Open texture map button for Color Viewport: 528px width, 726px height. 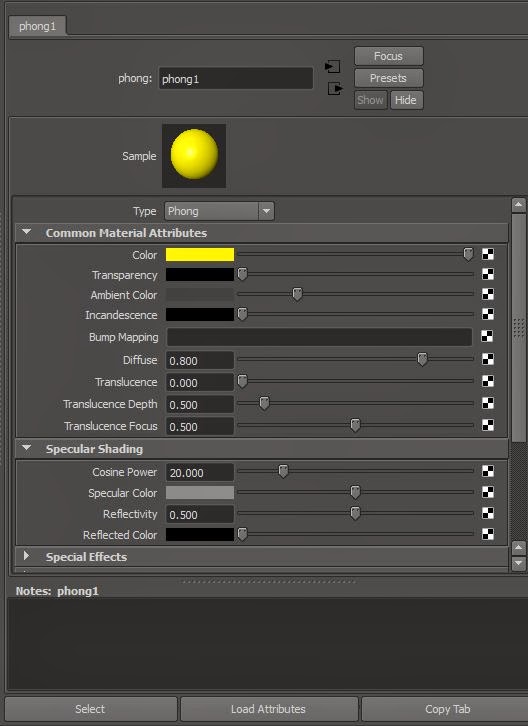(x=488, y=254)
